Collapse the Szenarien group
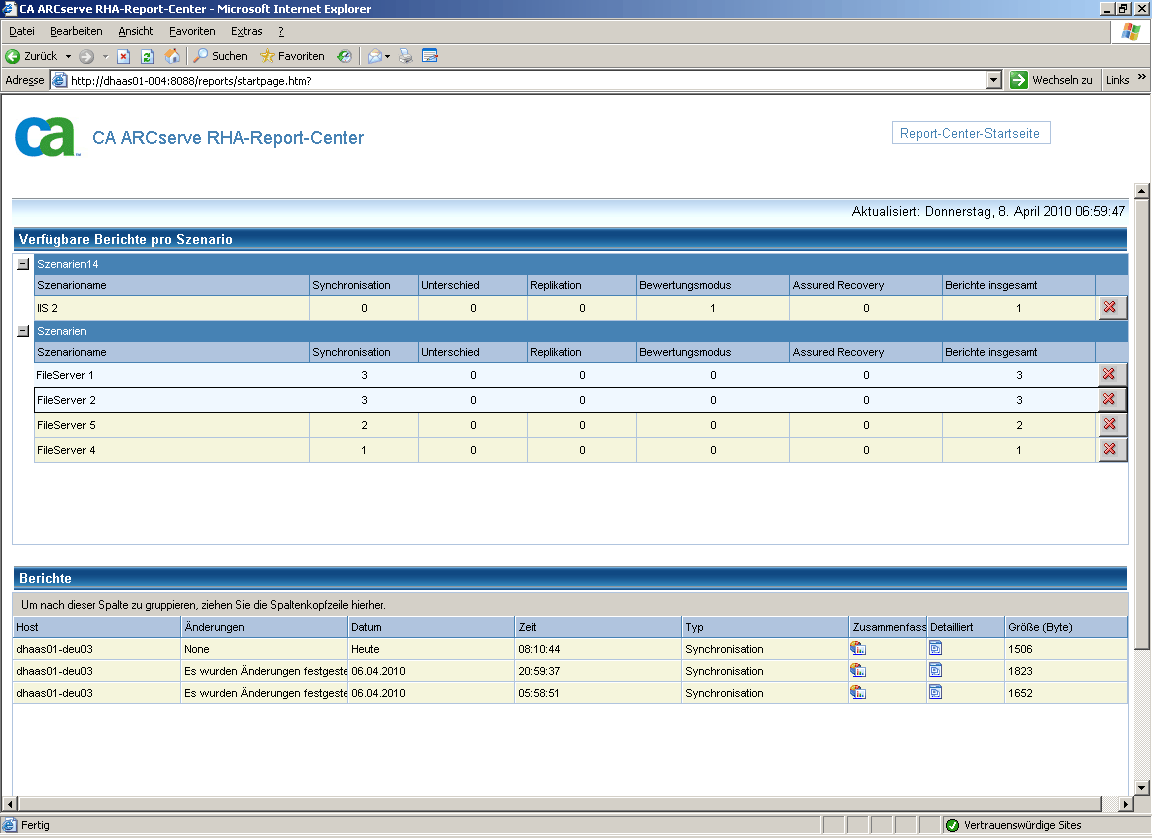The image size is (1152, 838). point(23,331)
